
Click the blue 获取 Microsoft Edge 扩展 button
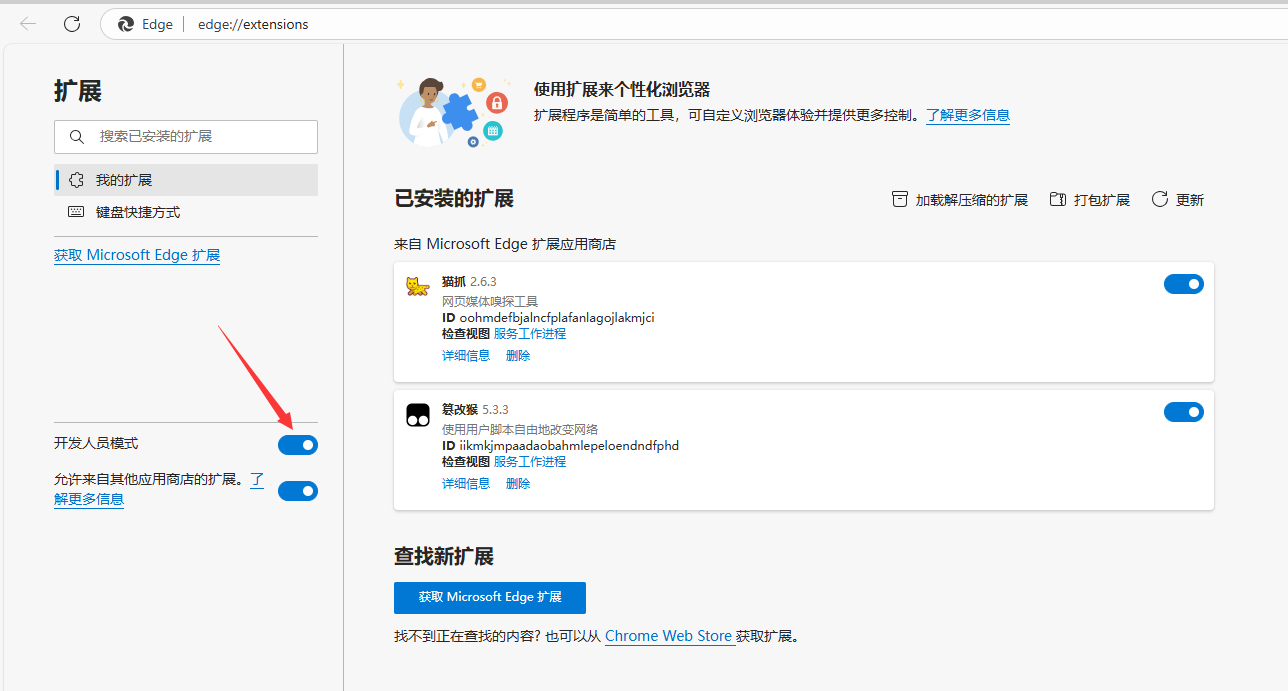(490, 597)
